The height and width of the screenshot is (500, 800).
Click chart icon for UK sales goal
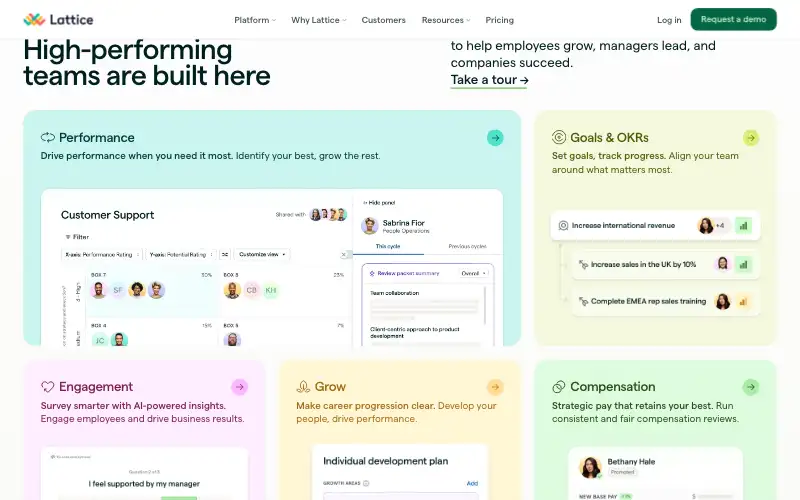[743, 264]
